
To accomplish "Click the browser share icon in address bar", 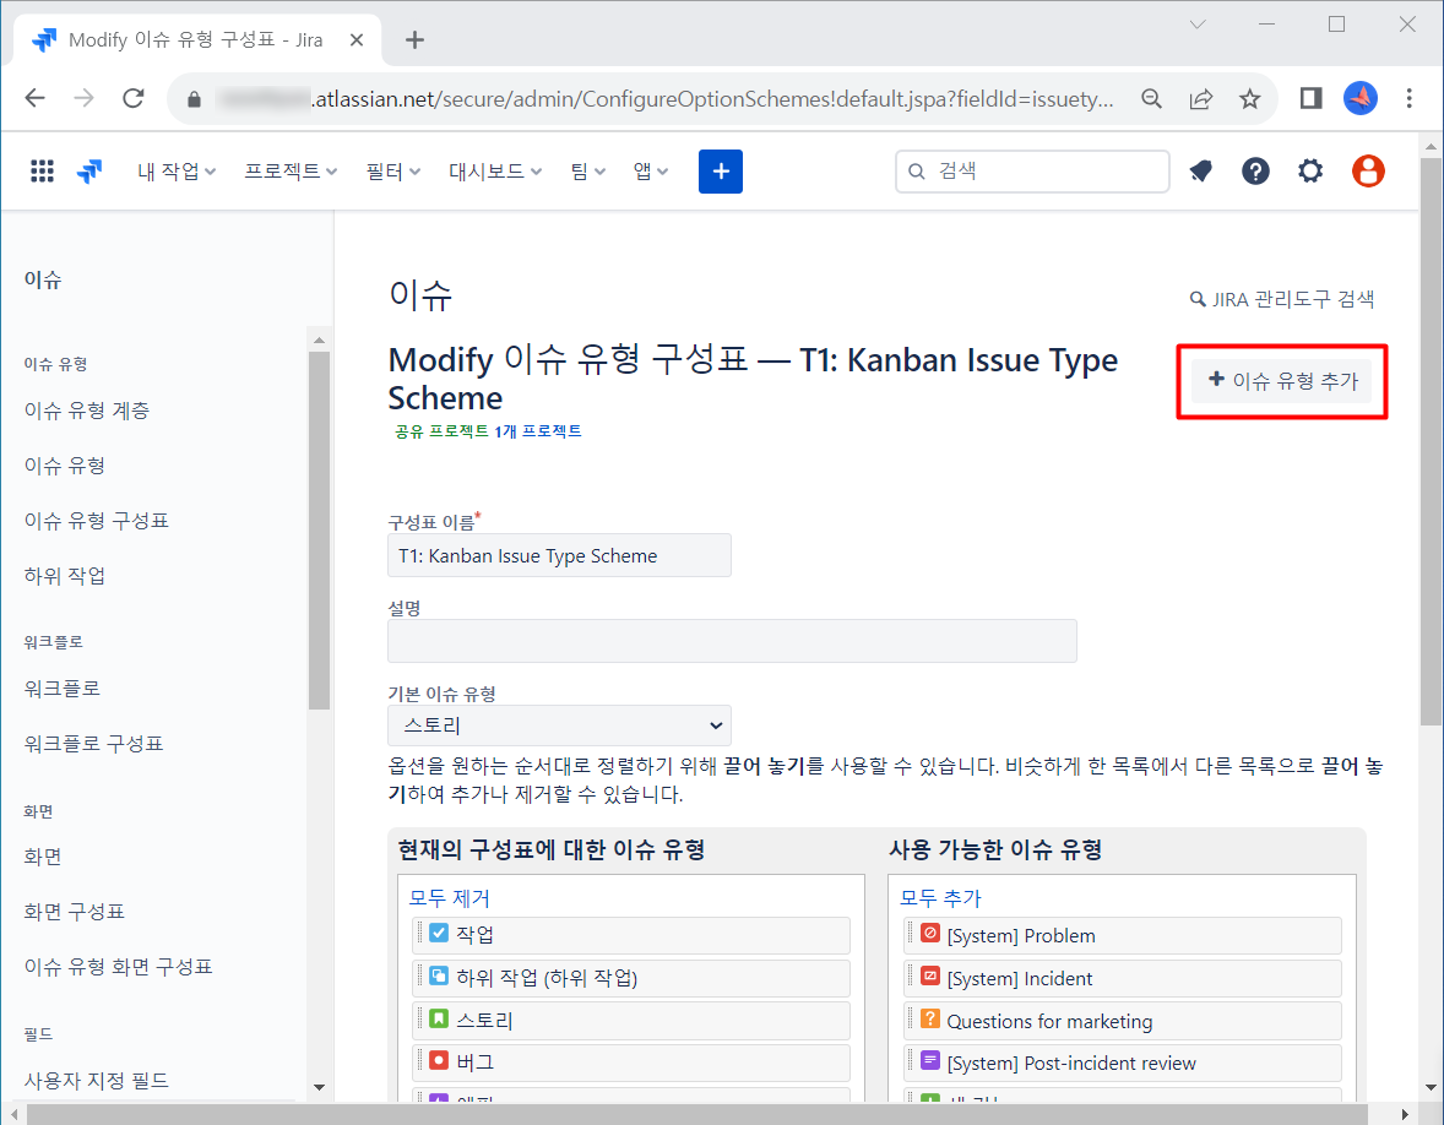I will click(1201, 98).
